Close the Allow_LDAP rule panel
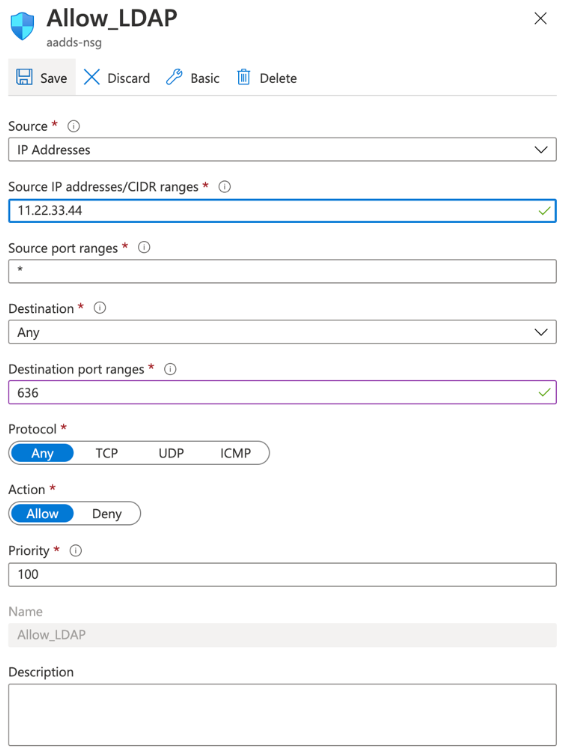This screenshot has width=564, height=754. (x=540, y=19)
